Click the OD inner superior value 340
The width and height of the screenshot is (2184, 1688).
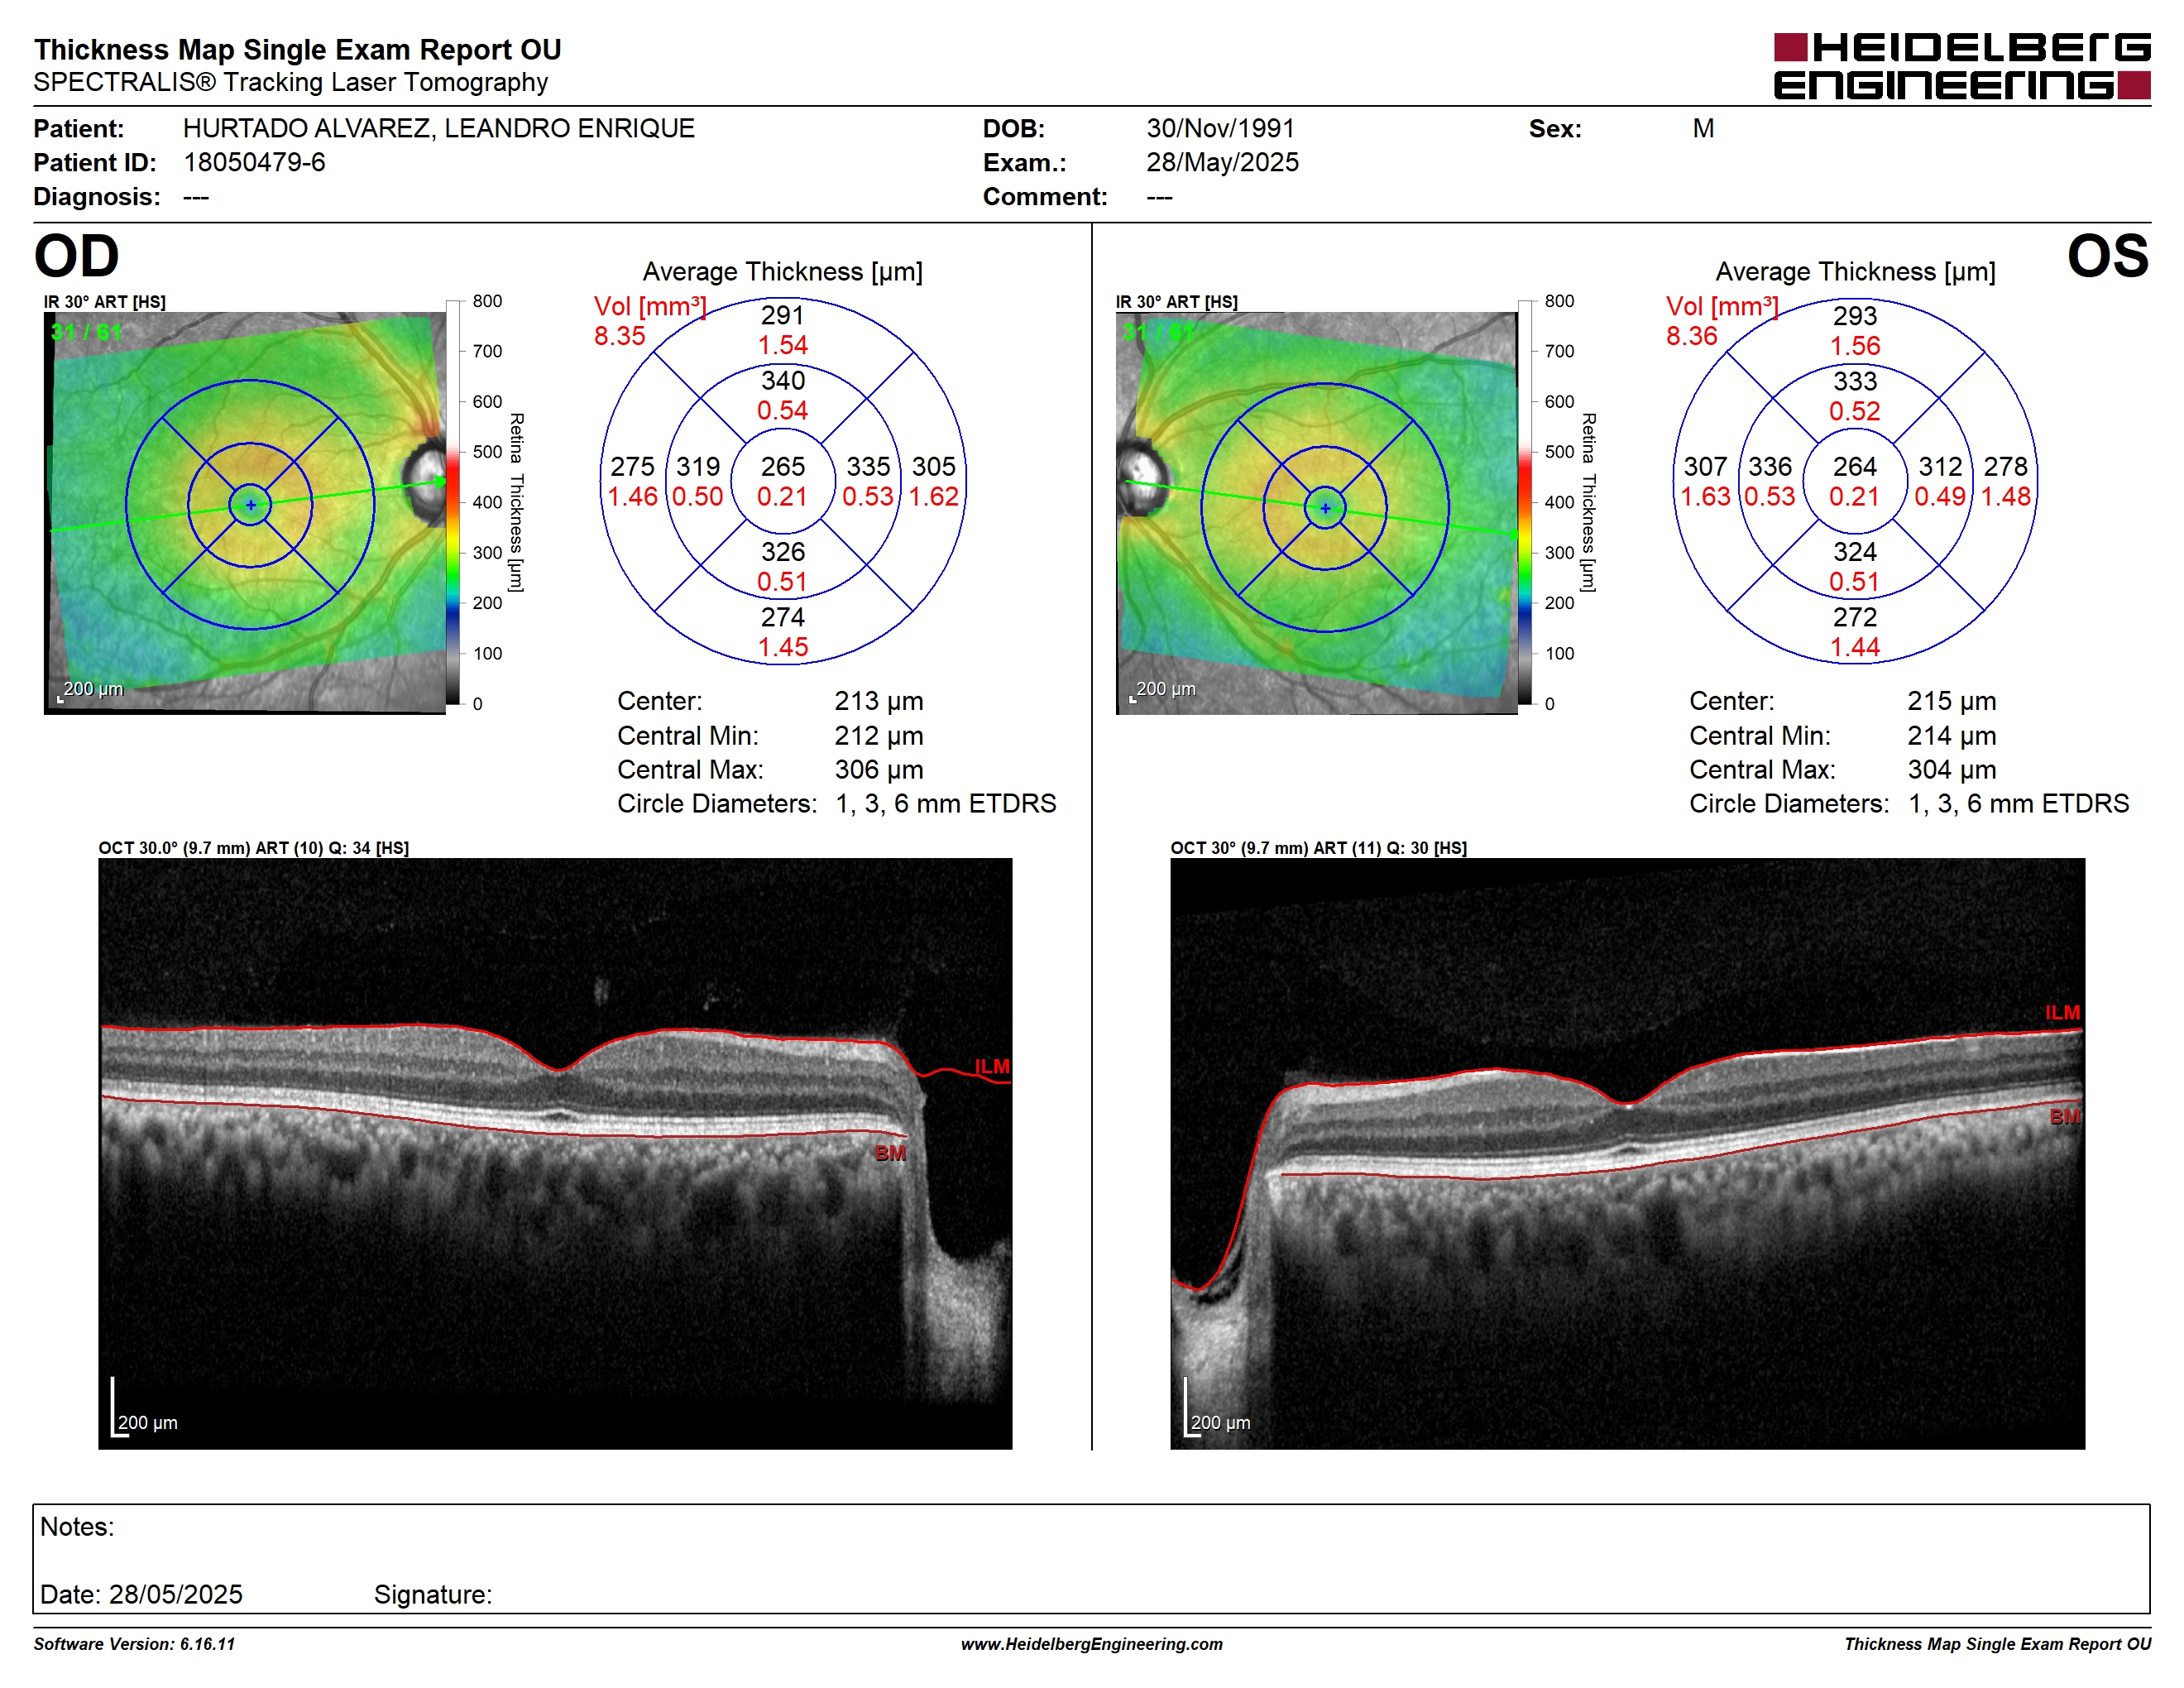[x=783, y=381]
